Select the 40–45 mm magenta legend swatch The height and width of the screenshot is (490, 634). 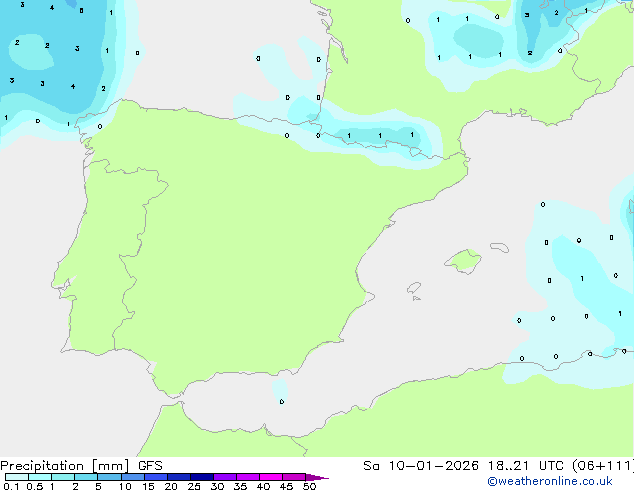(271, 477)
